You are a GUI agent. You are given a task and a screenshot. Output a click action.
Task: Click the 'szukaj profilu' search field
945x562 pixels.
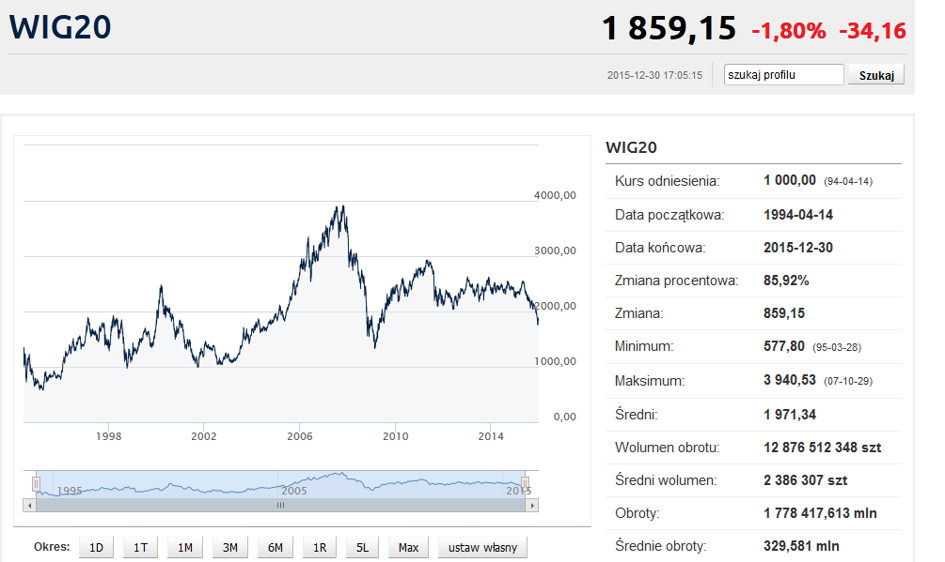click(x=784, y=75)
